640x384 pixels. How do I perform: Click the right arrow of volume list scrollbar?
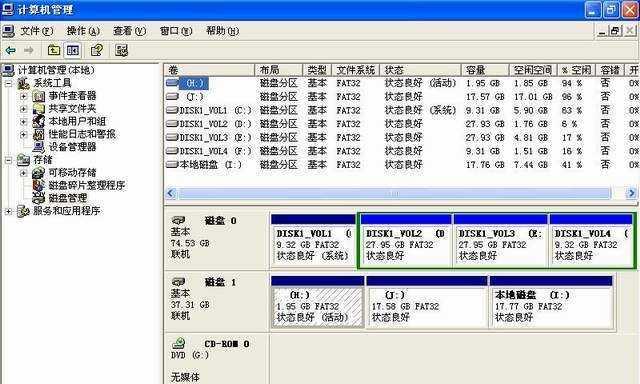pyautogui.click(x=631, y=193)
